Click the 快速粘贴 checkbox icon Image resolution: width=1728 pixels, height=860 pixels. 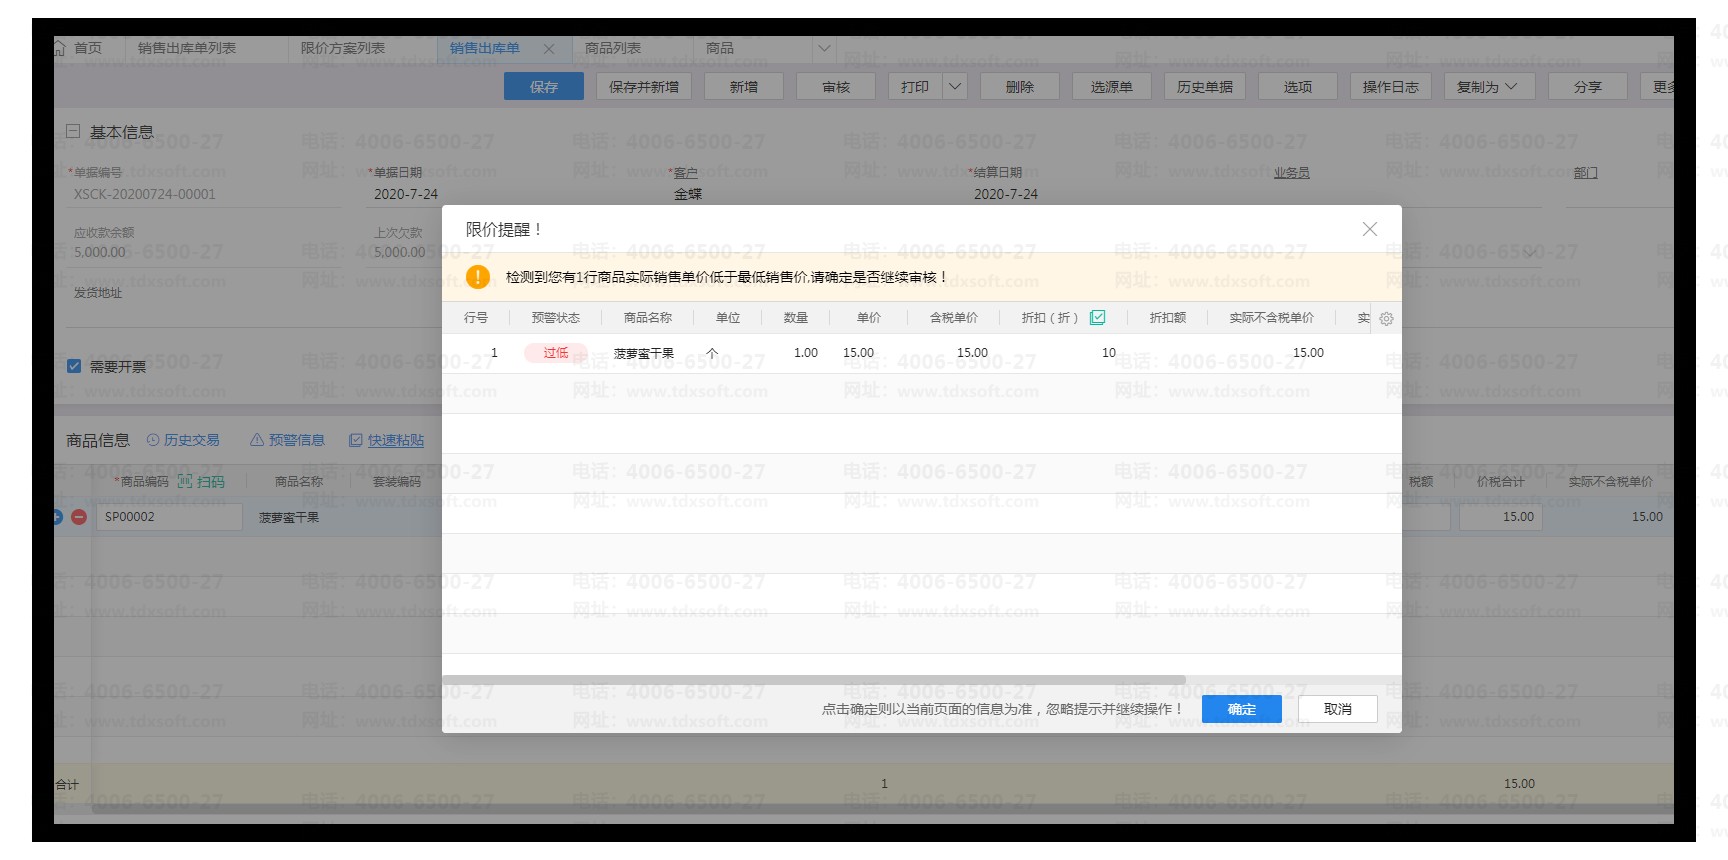(356, 440)
